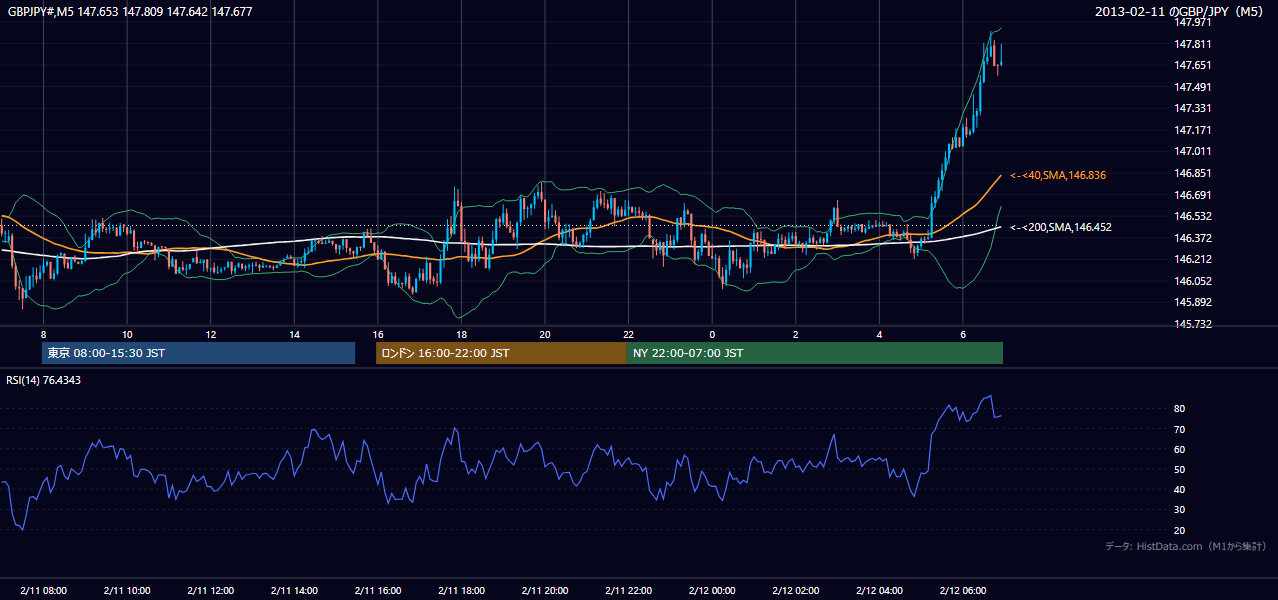Viewport: 1278px width, 600px height.
Task: Click the bottom time label 2/12 06:00
Action: (x=962, y=591)
